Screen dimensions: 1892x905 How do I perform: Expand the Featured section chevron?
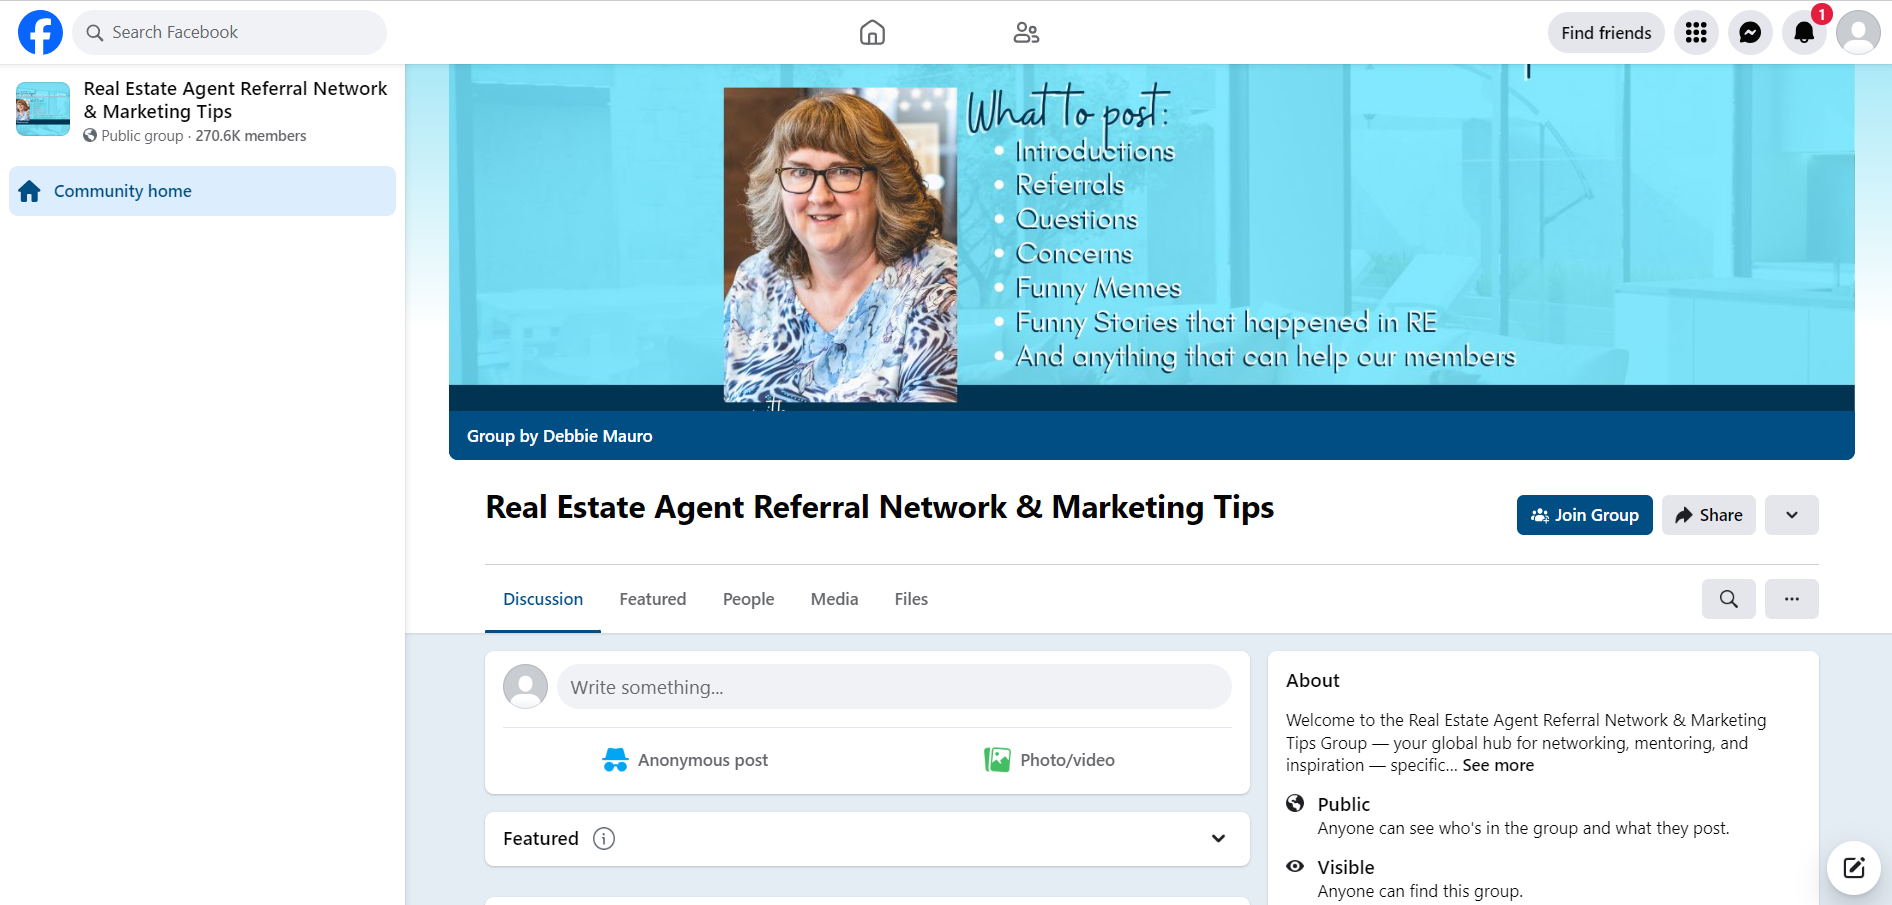tap(1218, 839)
